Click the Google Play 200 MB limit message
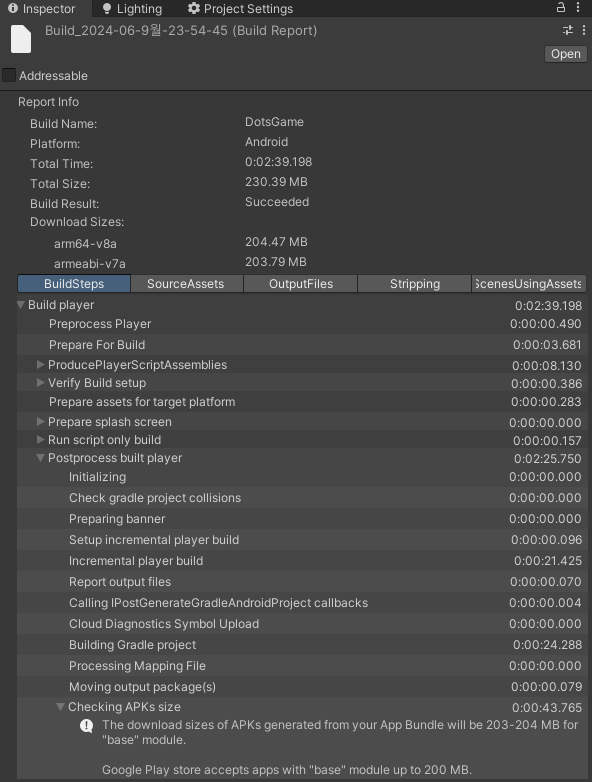The image size is (592, 782). coord(287,770)
